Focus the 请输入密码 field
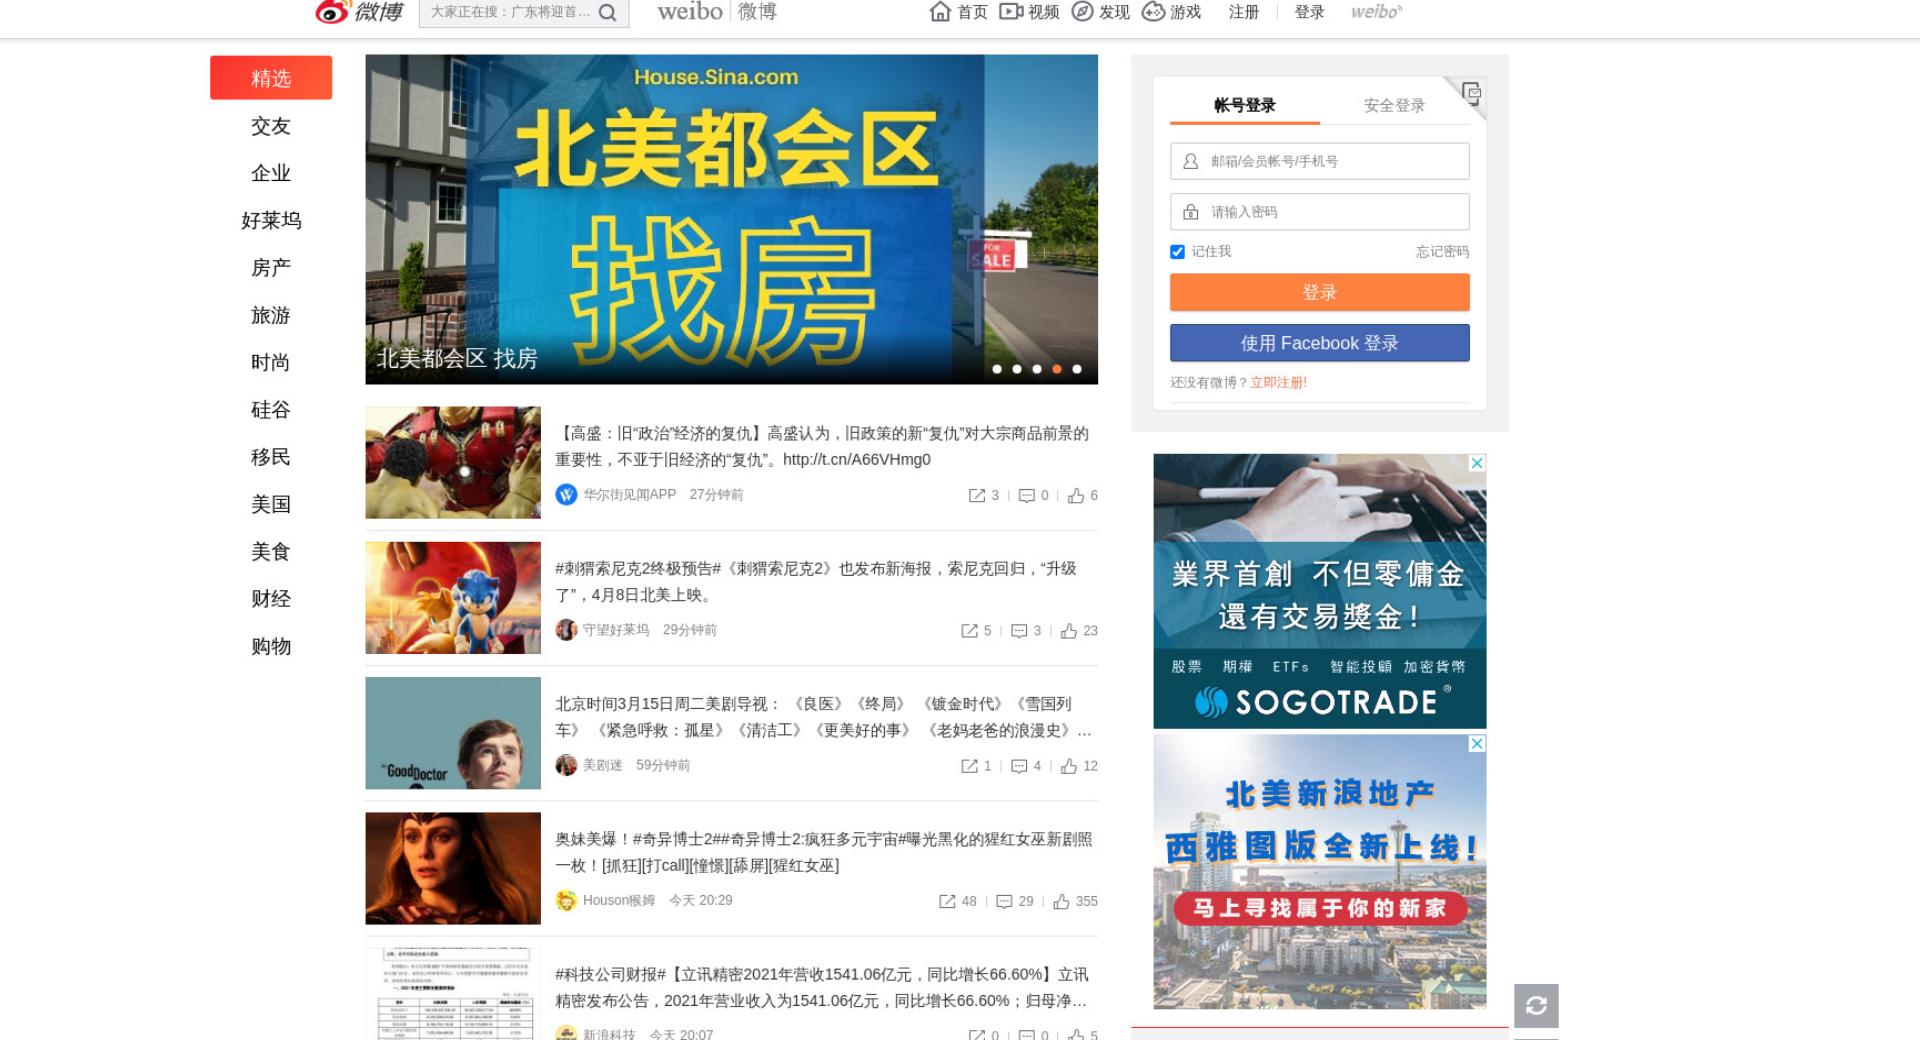Image resolution: width=1920 pixels, height=1040 pixels. pyautogui.click(x=1320, y=212)
